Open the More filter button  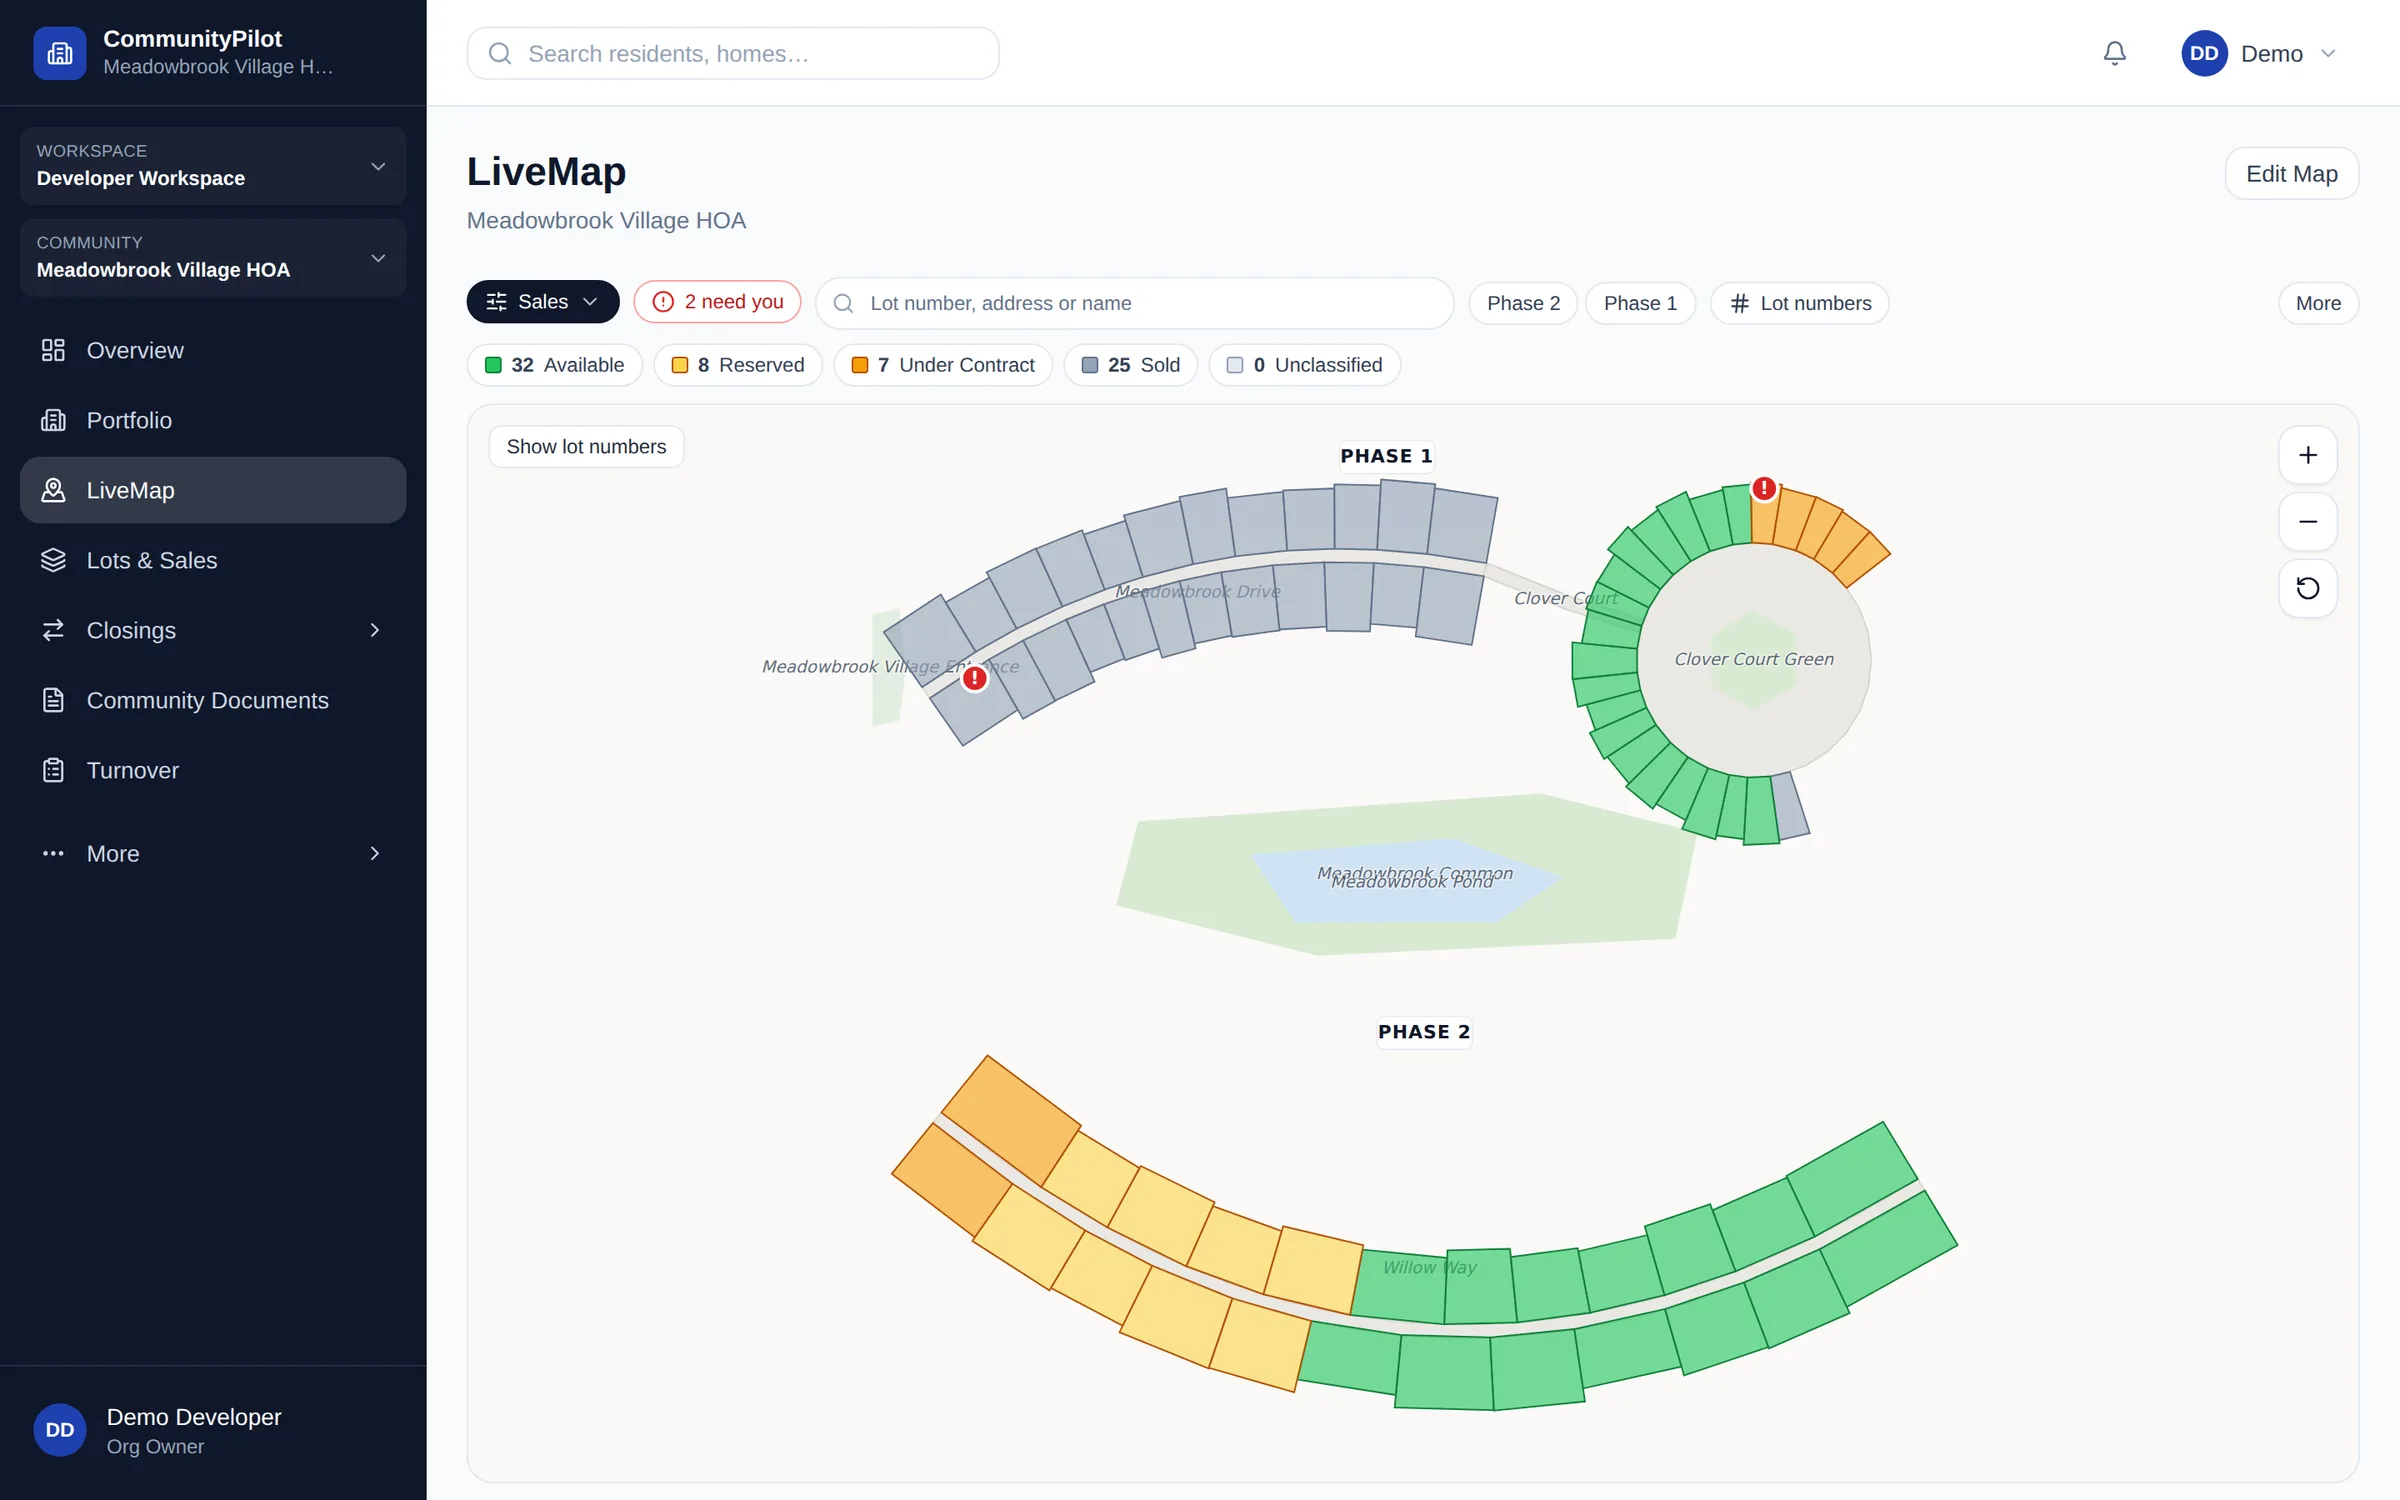click(2317, 303)
